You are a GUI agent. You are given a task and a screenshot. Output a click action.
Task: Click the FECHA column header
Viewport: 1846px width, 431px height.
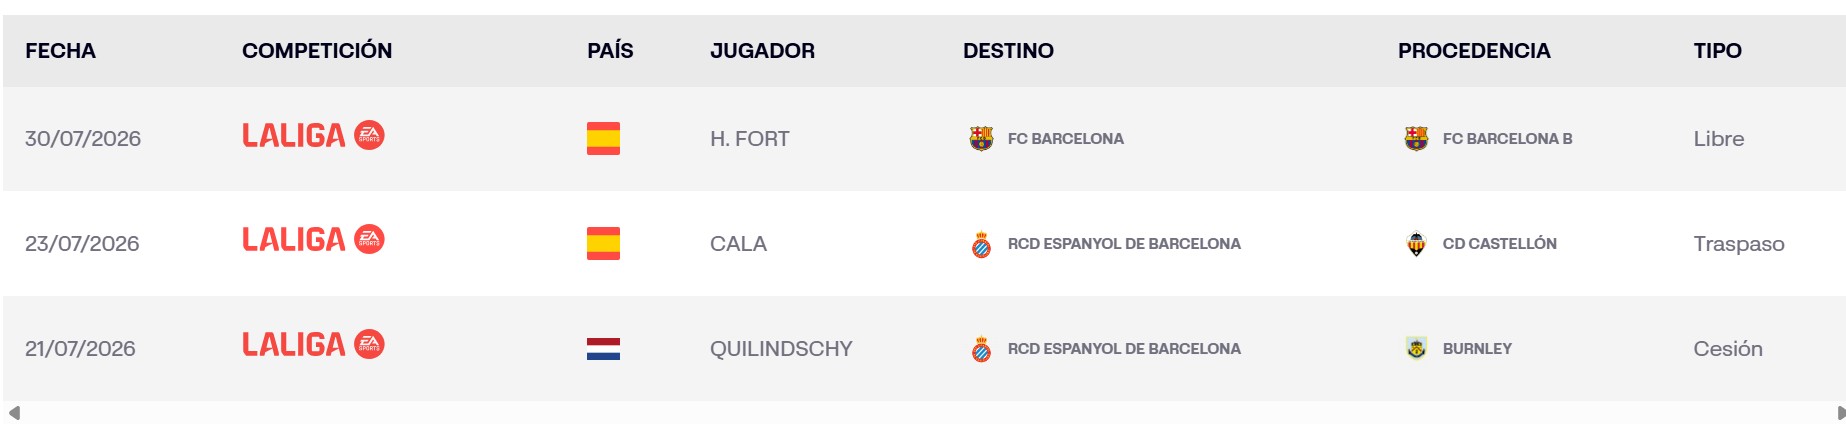60,51
